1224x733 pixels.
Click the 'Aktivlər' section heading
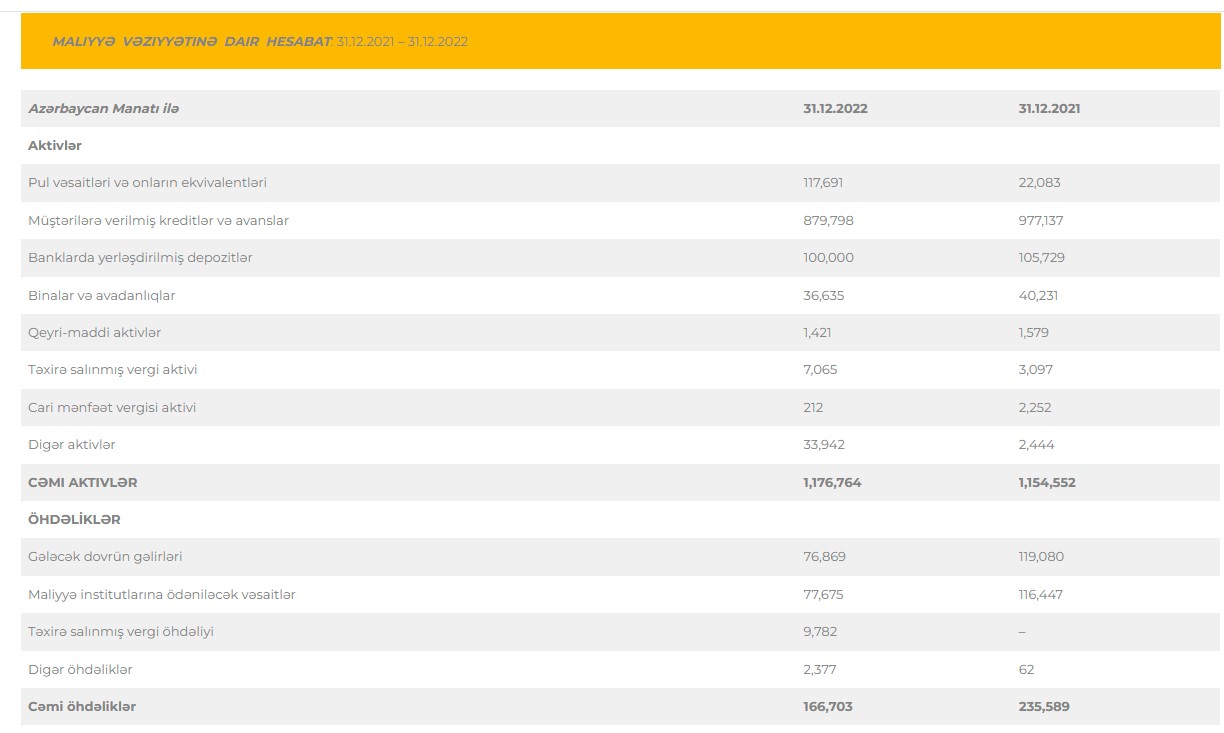(x=55, y=146)
